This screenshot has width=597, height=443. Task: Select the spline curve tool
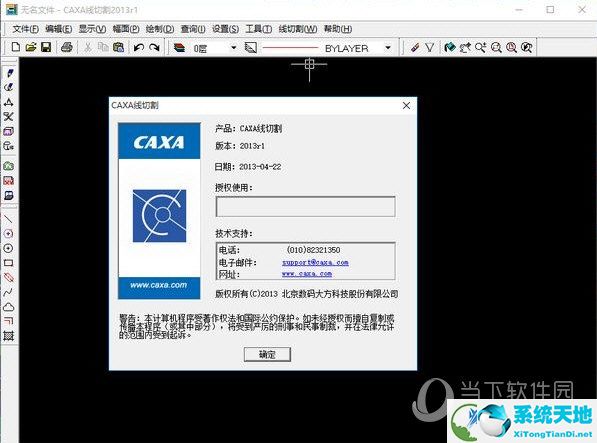click(9, 292)
